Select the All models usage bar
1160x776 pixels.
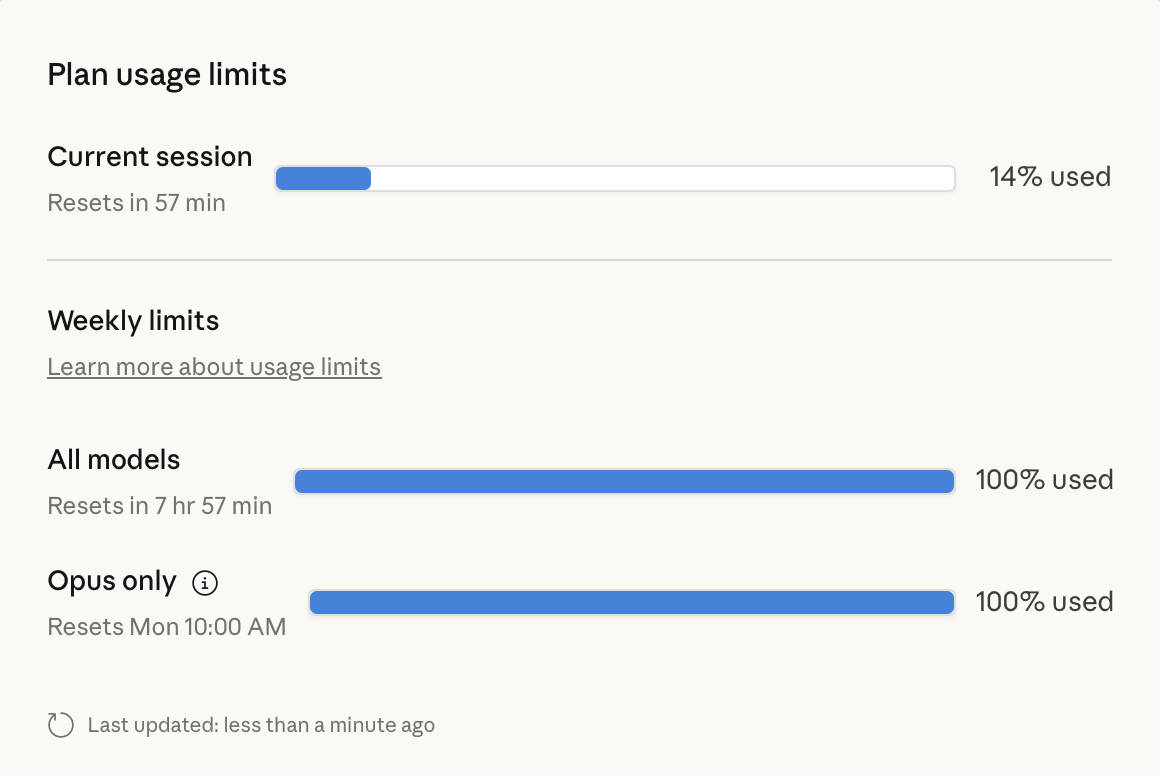click(x=624, y=481)
